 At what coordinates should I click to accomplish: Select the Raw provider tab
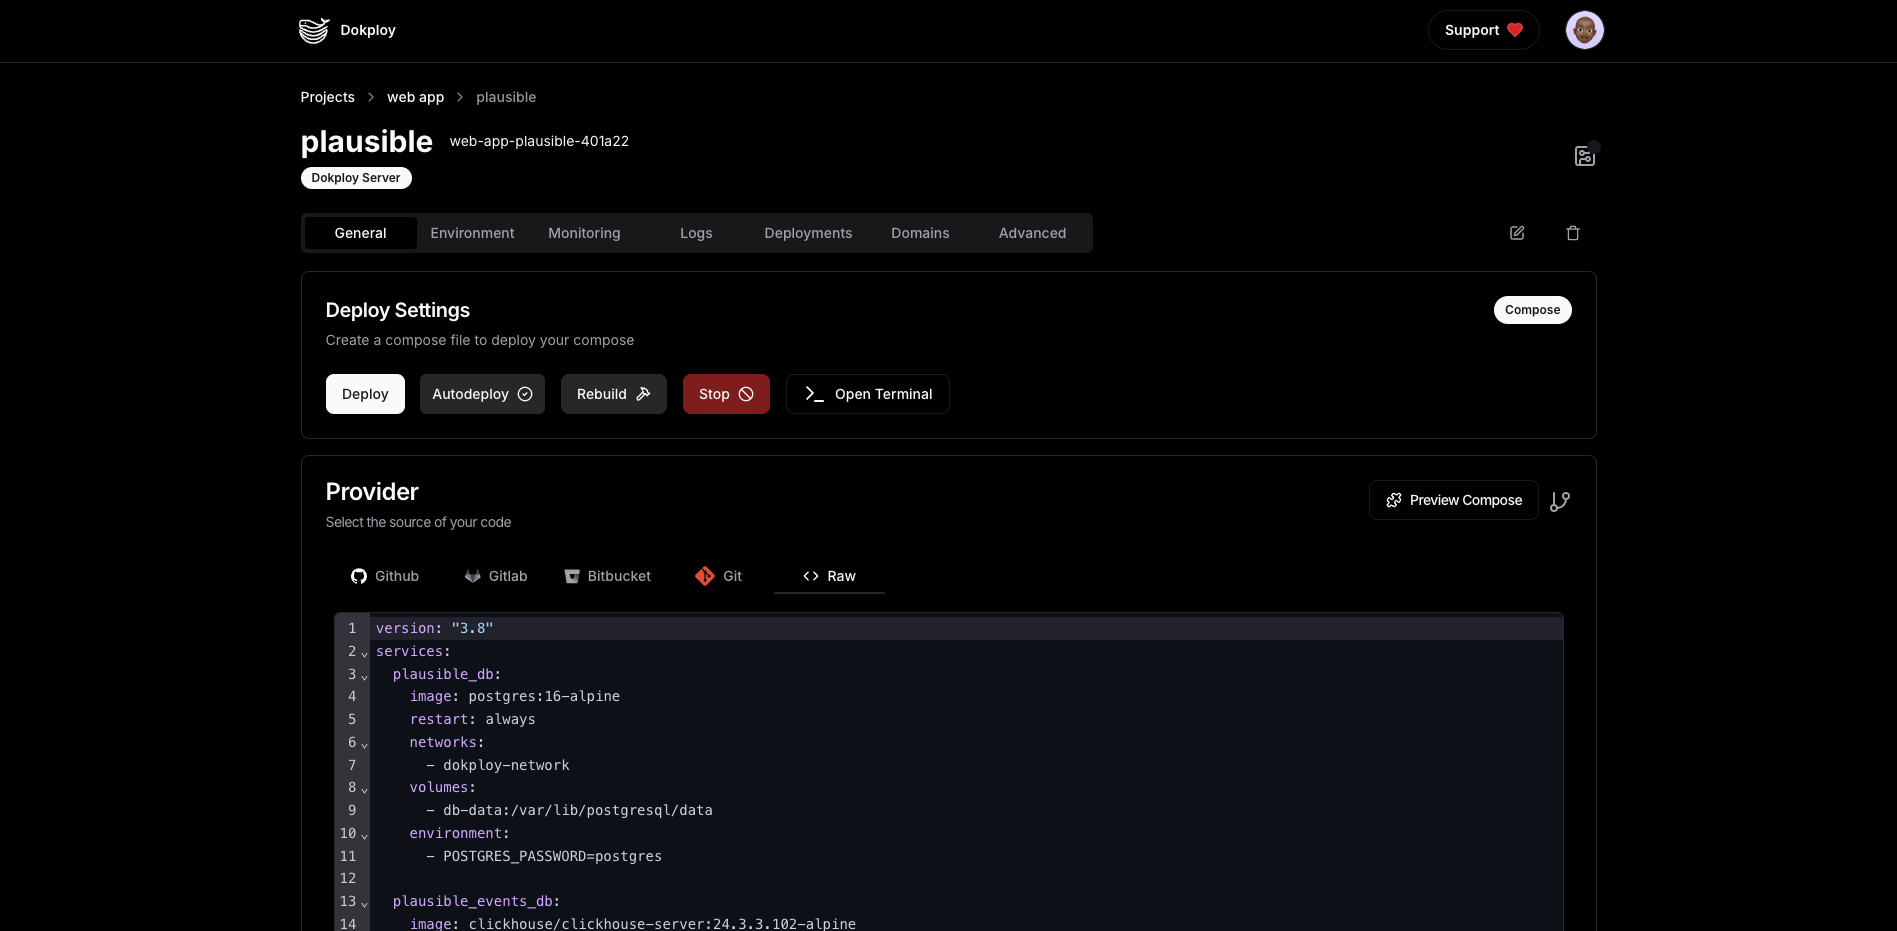(x=829, y=576)
